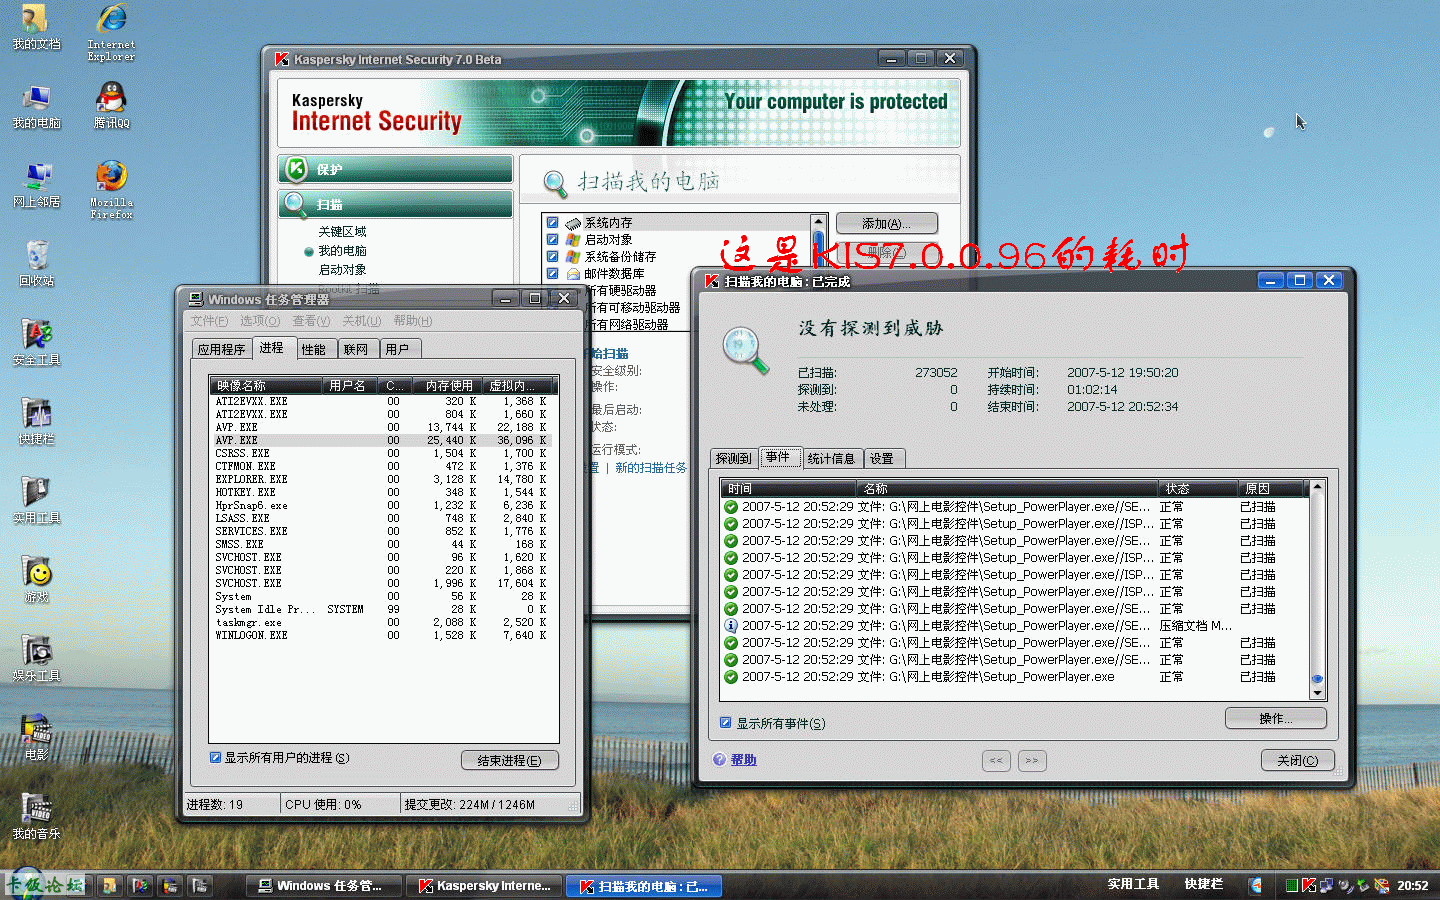Image resolution: width=1440 pixels, height=900 pixels.
Task: Click the 结束进程 button
Action: 510,761
